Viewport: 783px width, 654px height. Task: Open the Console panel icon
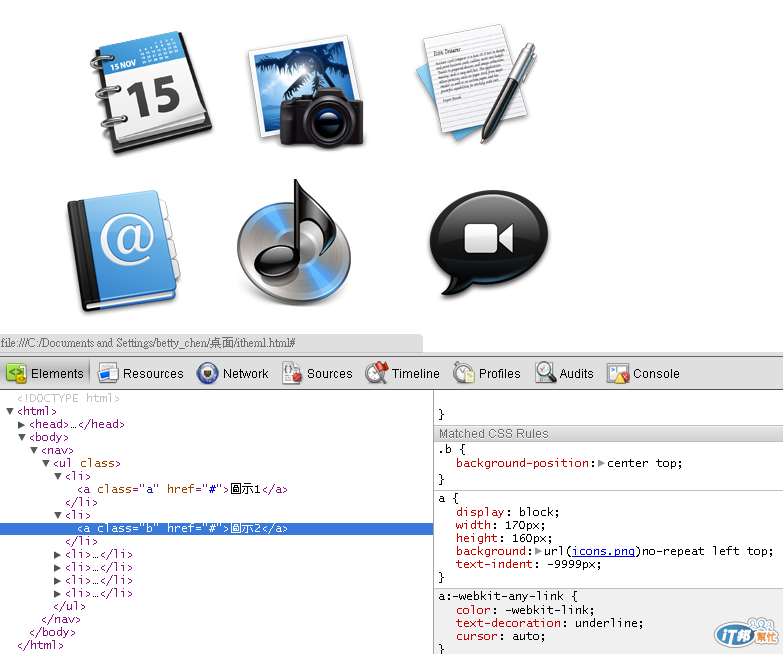pos(618,373)
